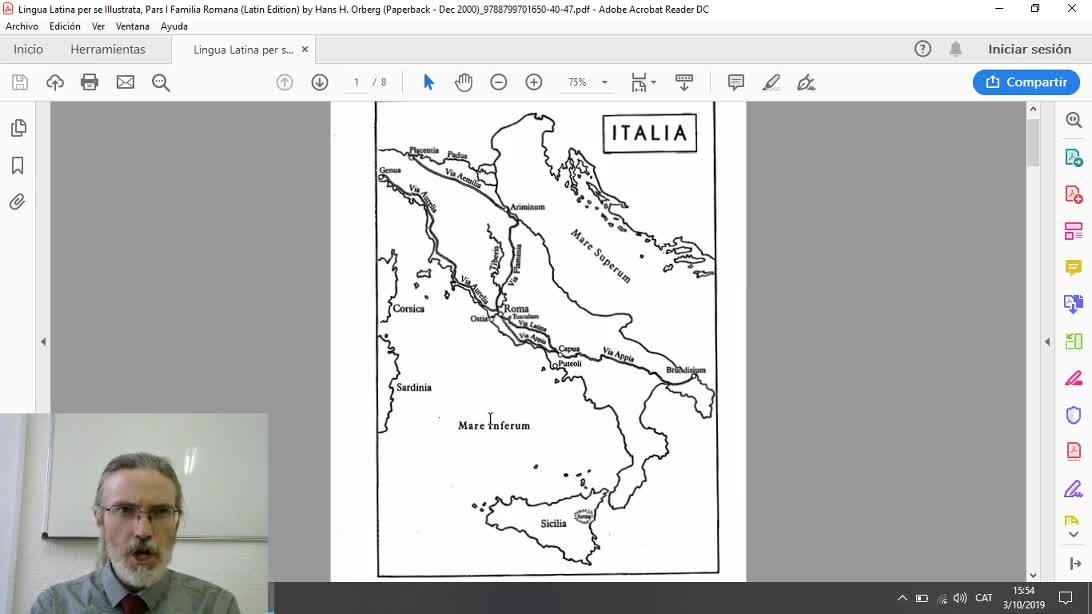Expand the right pane toggle at bottom

click(1075, 563)
